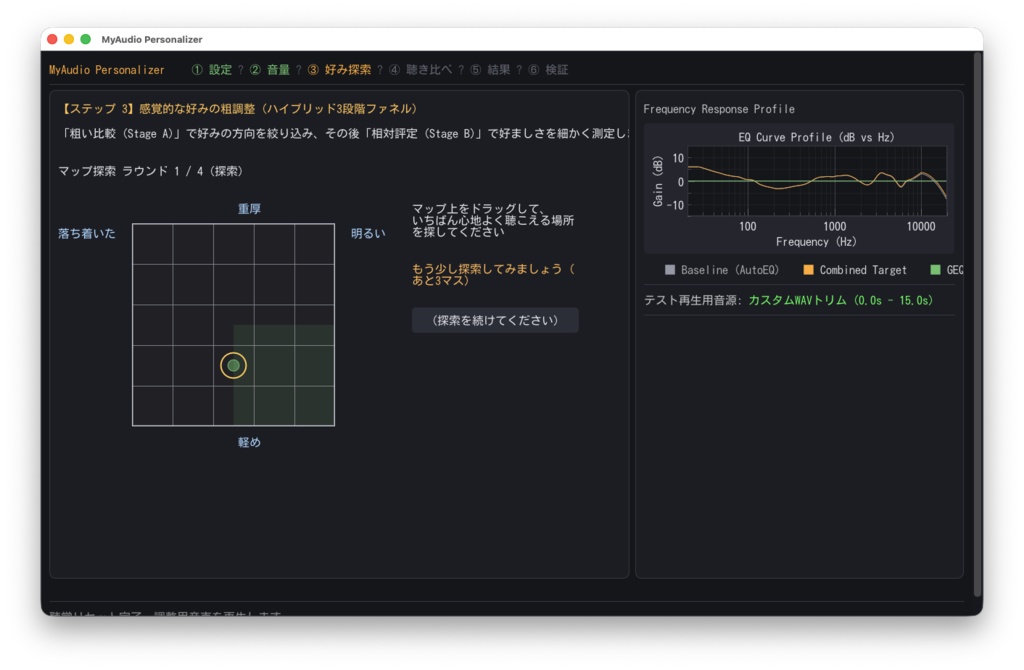Click the green GEQ legend swatch
The image size is (1024, 670).
pos(935,270)
